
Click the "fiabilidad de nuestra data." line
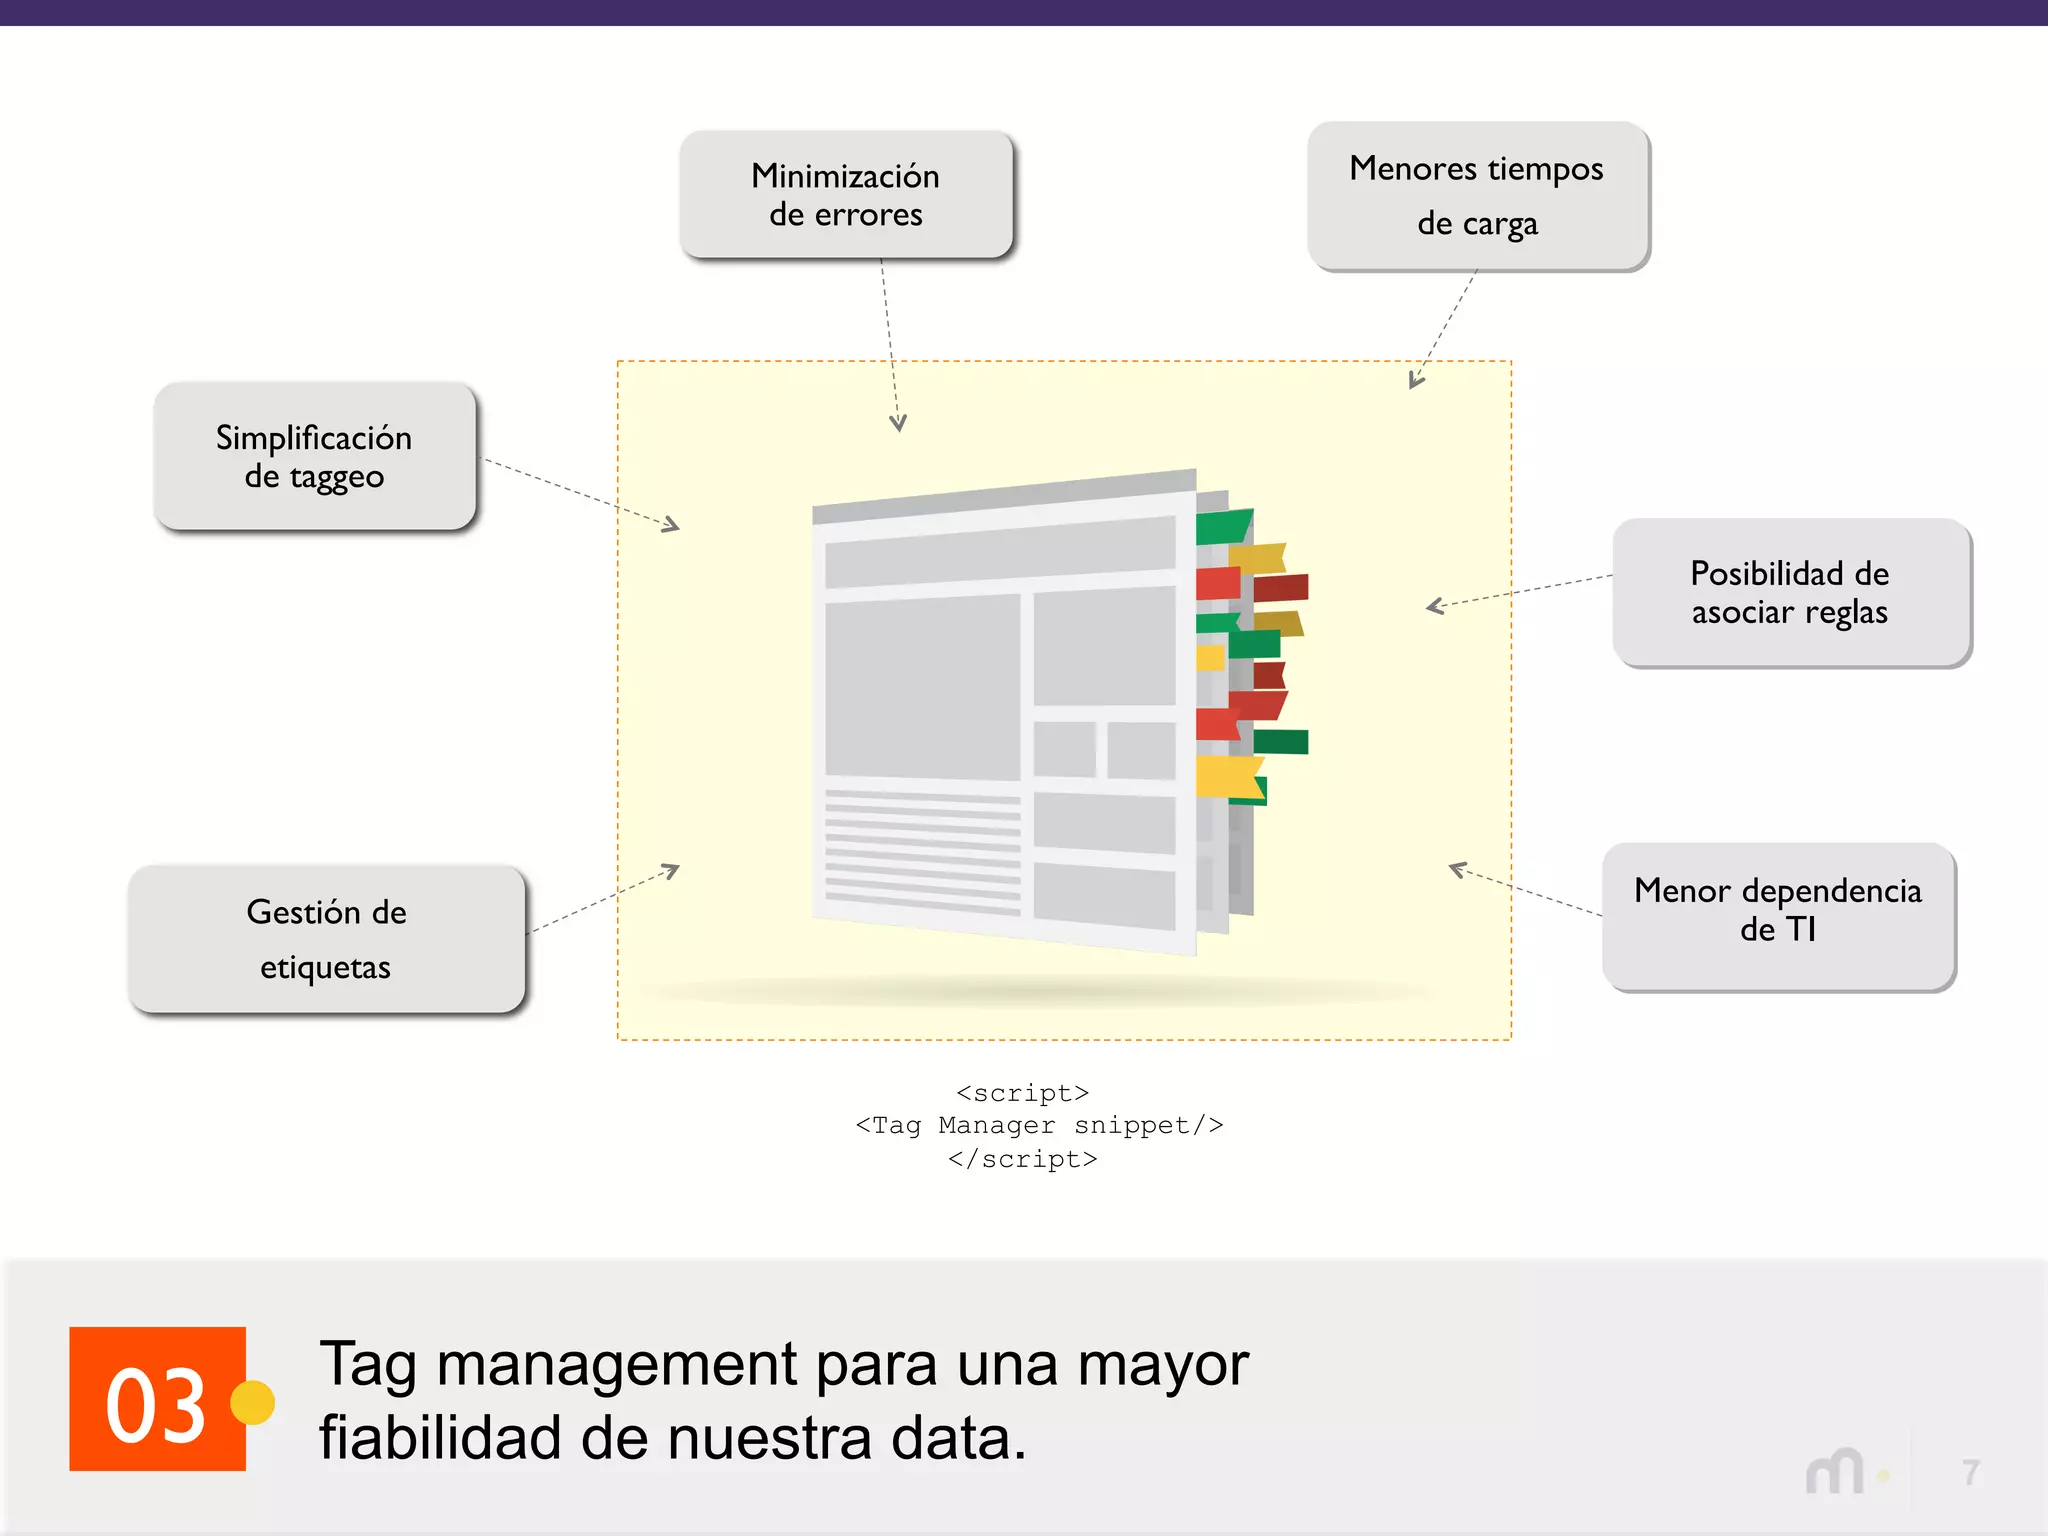point(673,1438)
